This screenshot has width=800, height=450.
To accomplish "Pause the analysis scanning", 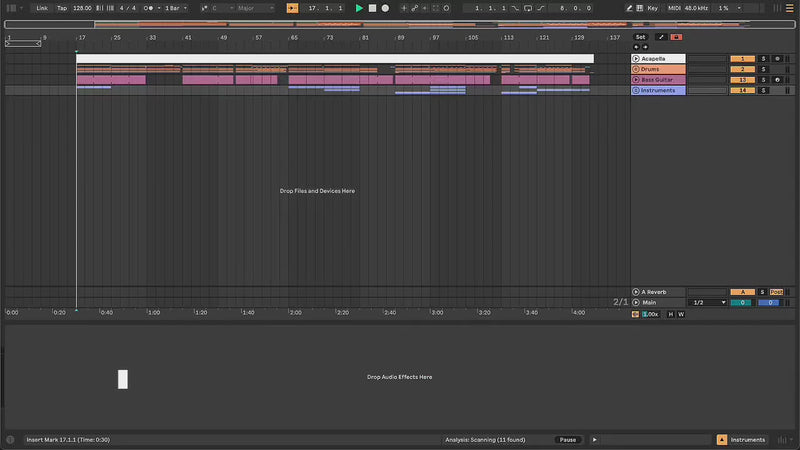I will (567, 439).
